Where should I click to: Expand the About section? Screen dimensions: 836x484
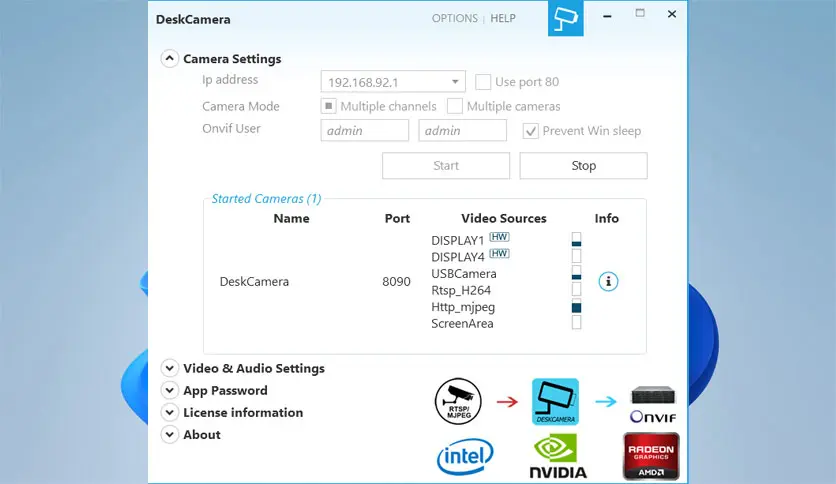click(170, 434)
